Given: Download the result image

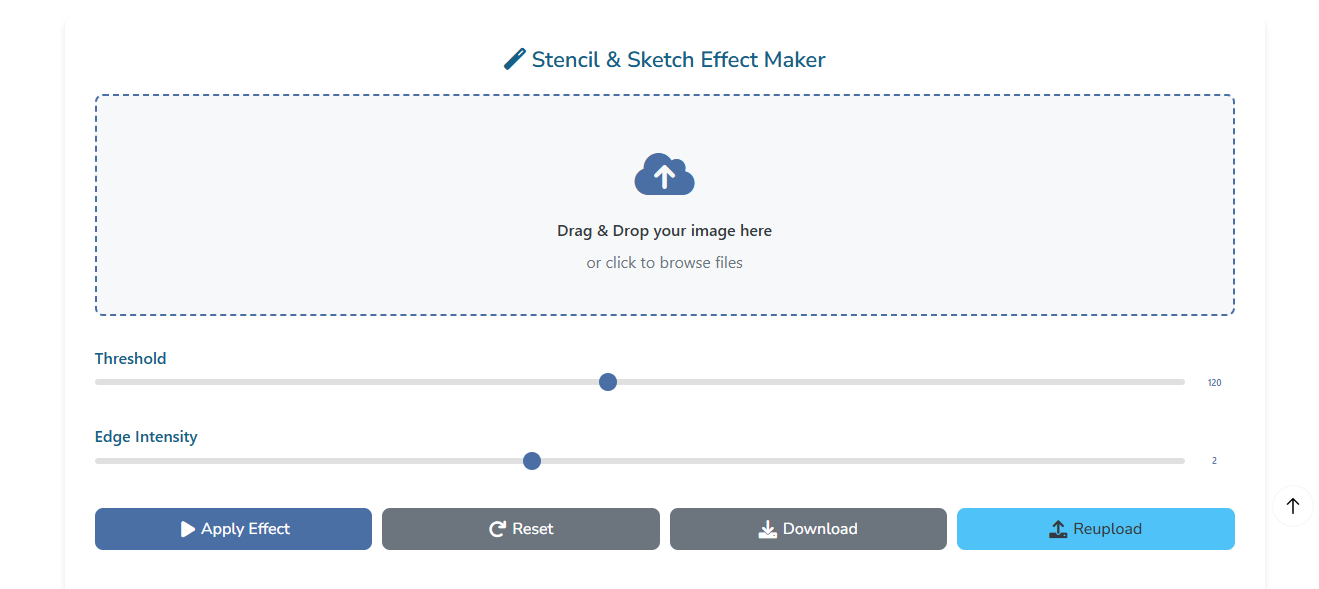Looking at the screenshot, I should (x=808, y=529).
